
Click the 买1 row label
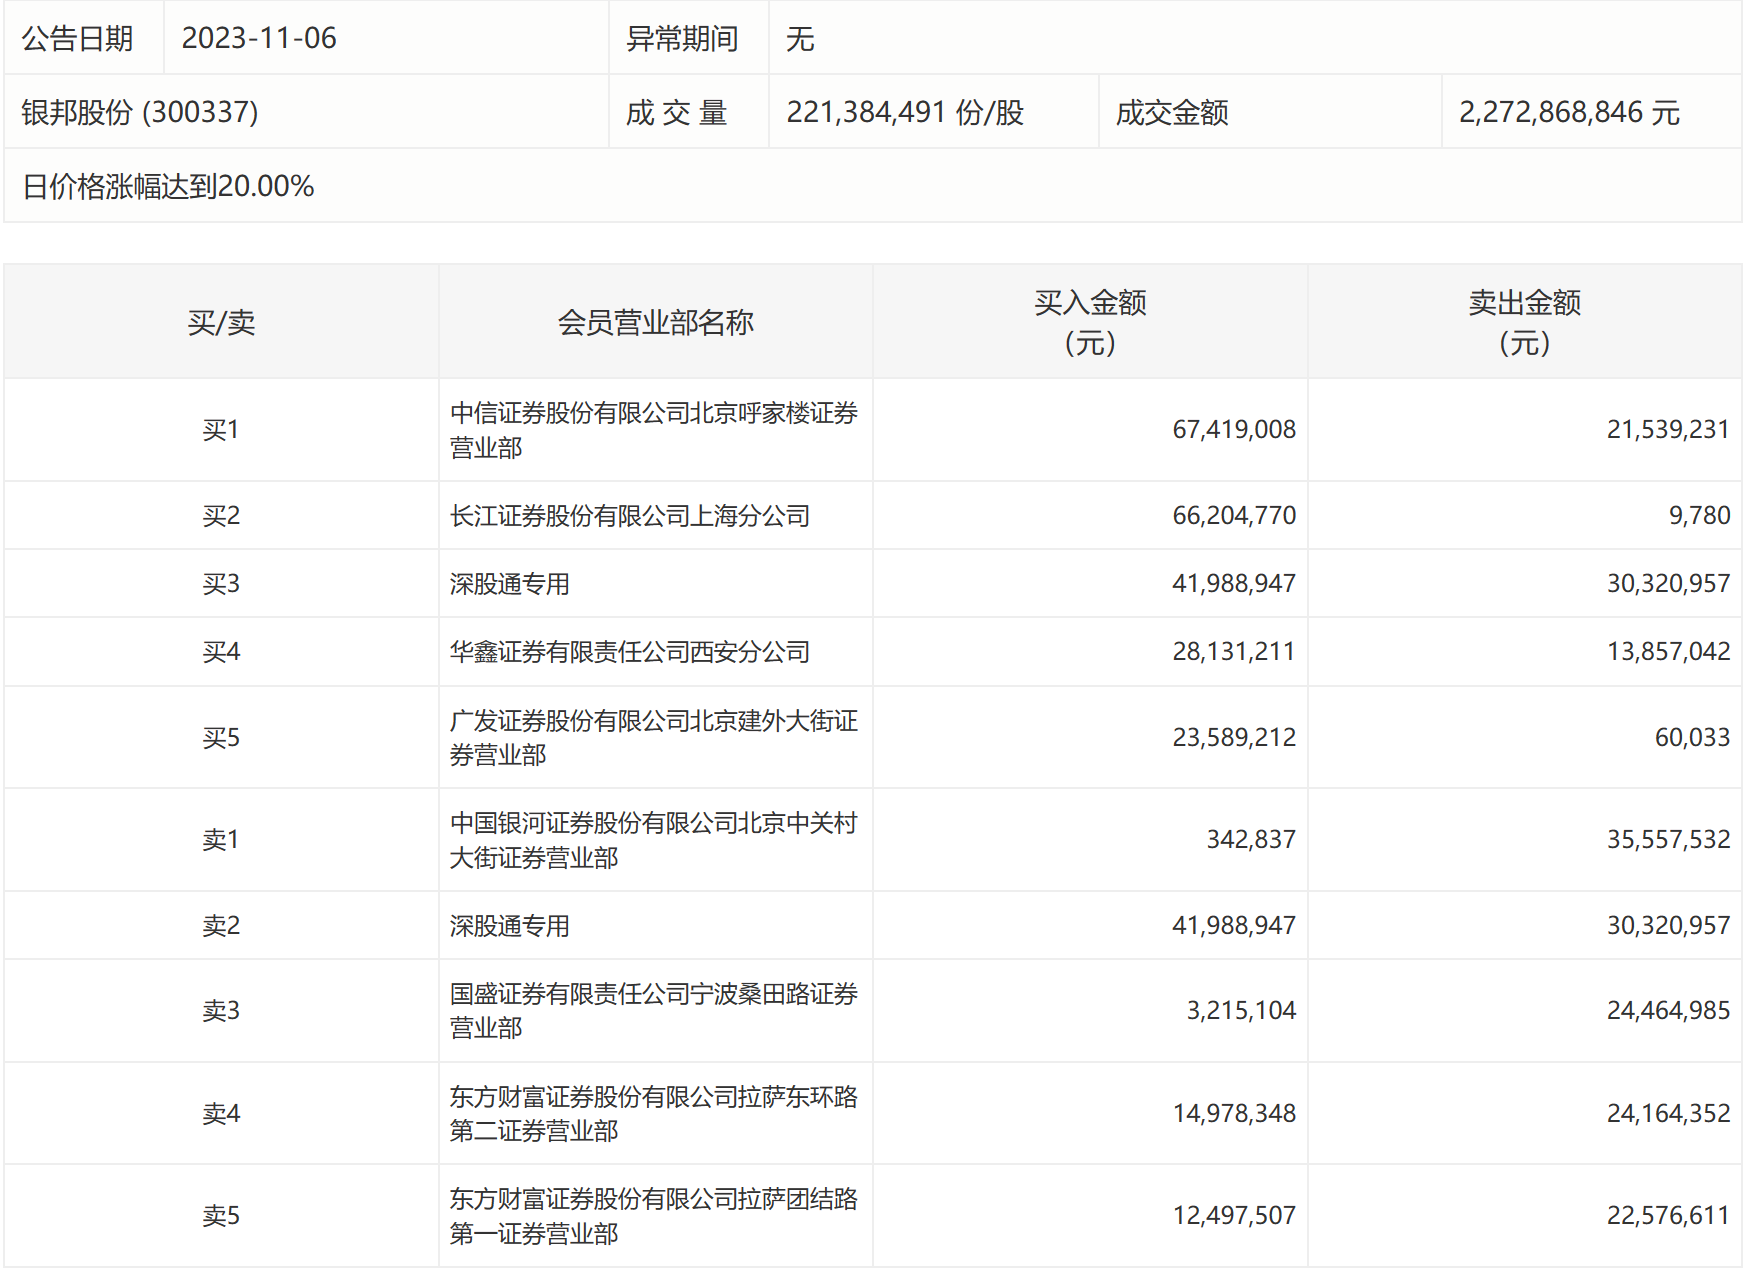(x=221, y=429)
